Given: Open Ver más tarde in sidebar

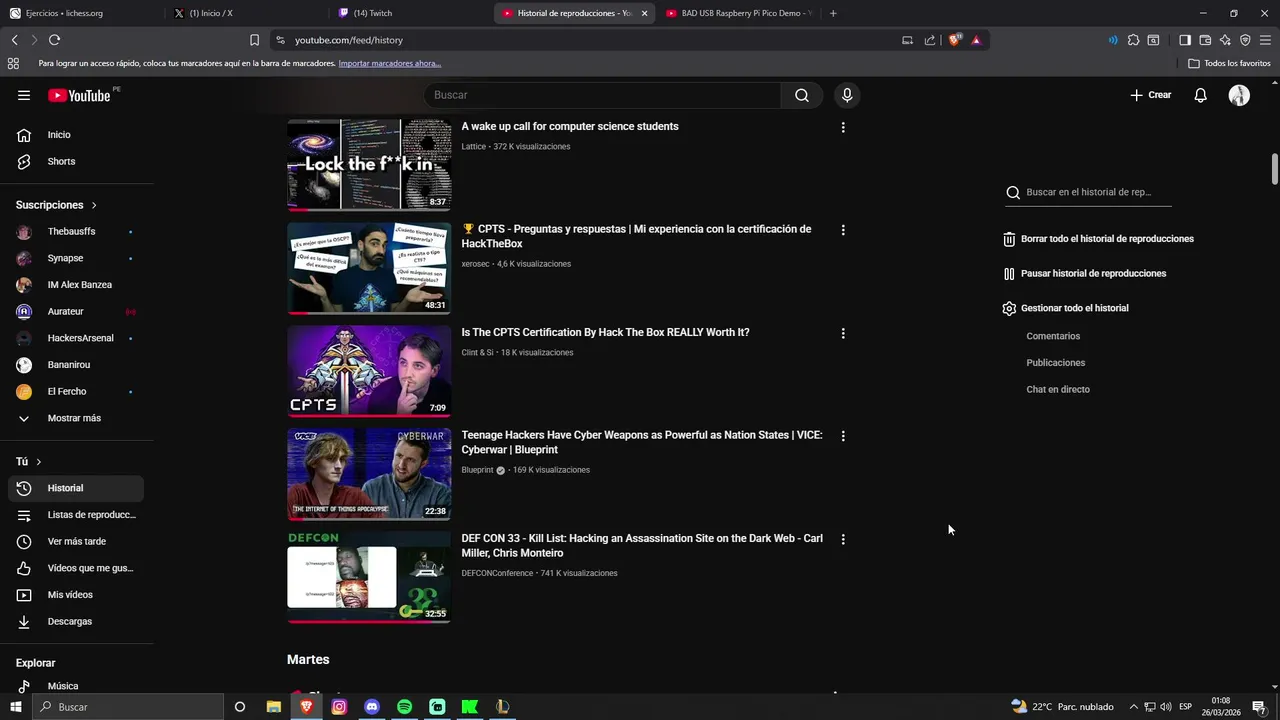Looking at the screenshot, I should [x=76, y=542].
